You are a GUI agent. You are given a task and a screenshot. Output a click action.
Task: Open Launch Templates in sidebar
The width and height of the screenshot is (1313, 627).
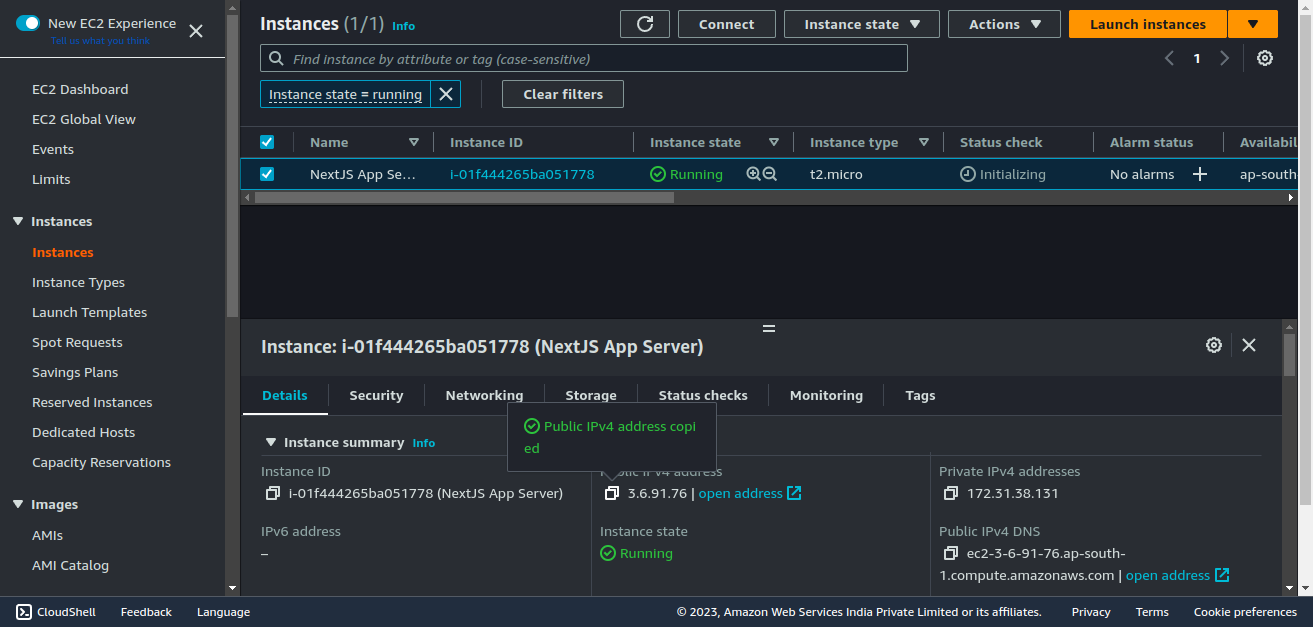point(89,312)
